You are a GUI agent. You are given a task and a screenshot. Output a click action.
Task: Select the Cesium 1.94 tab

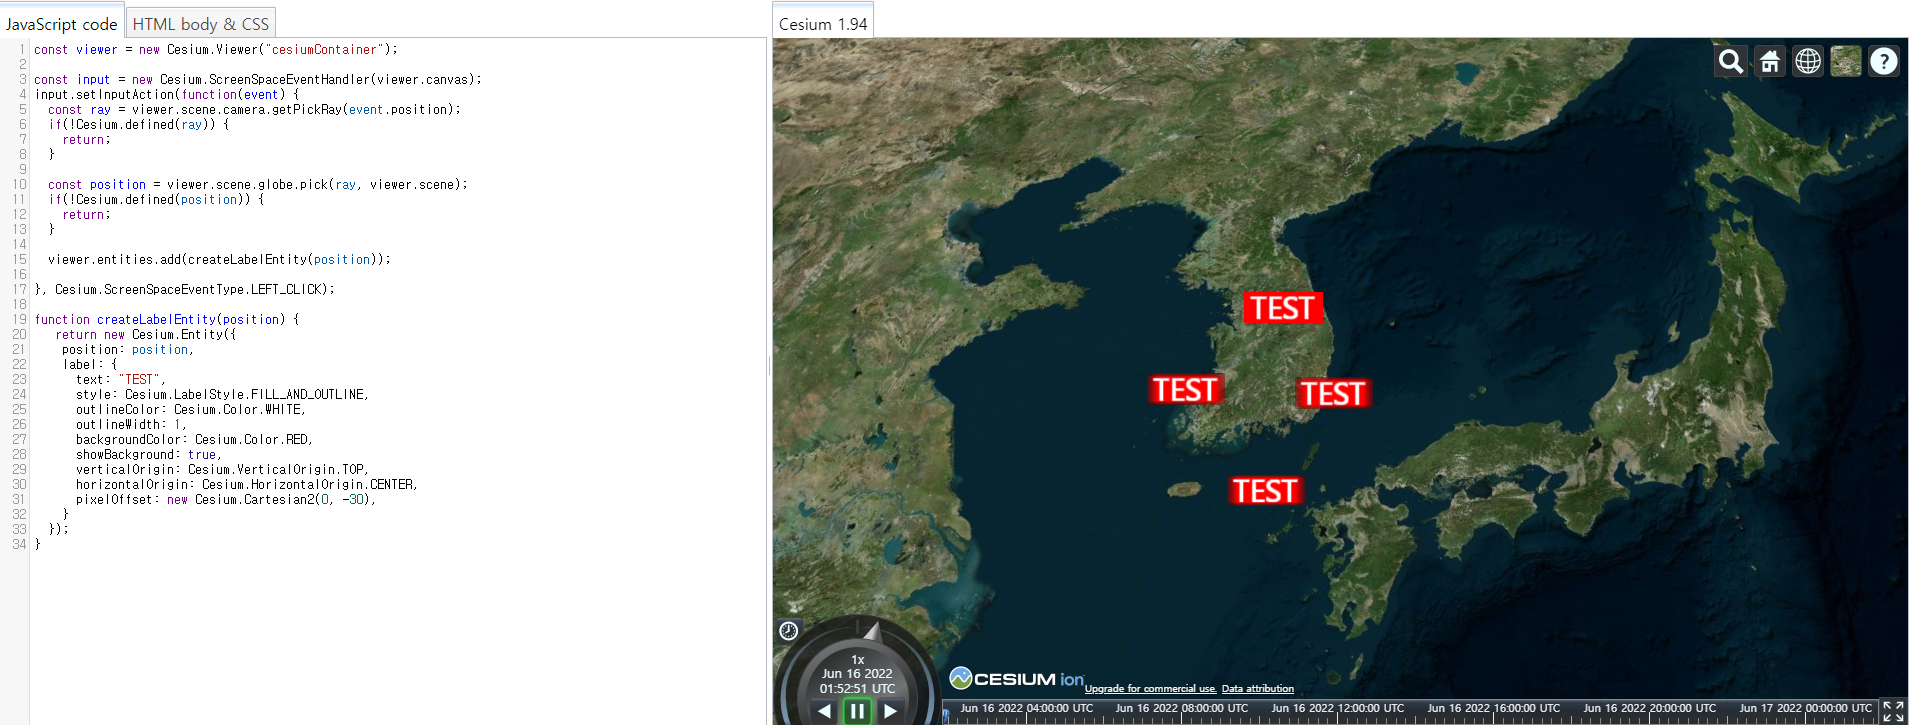pos(823,24)
